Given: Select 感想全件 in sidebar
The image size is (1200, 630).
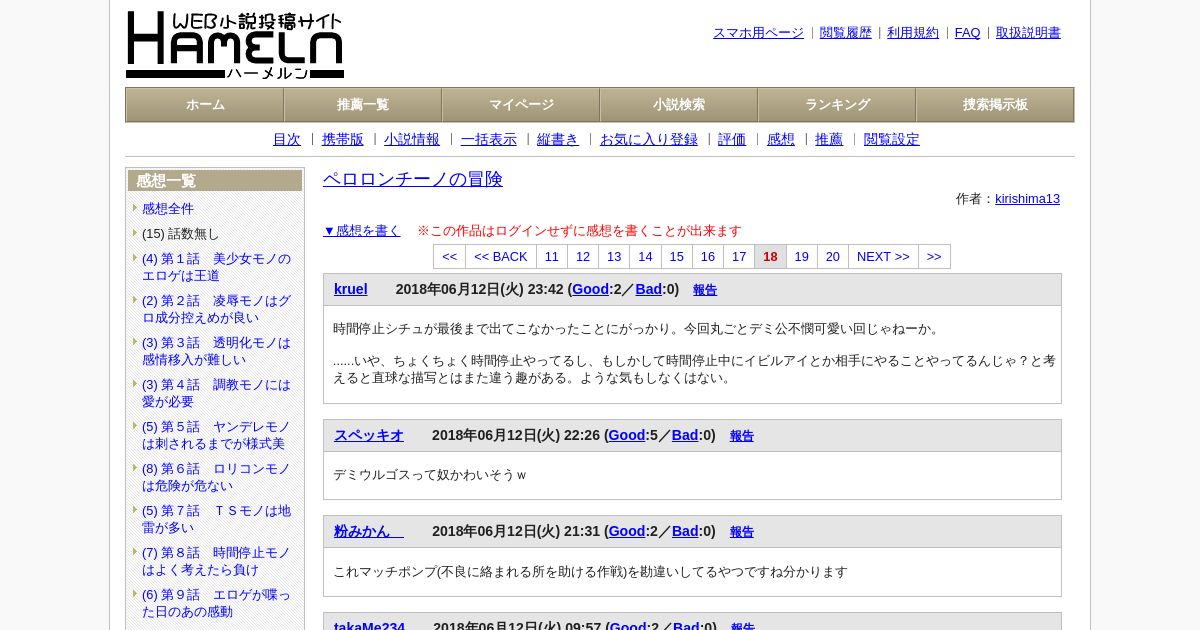Looking at the screenshot, I should click(x=168, y=209).
